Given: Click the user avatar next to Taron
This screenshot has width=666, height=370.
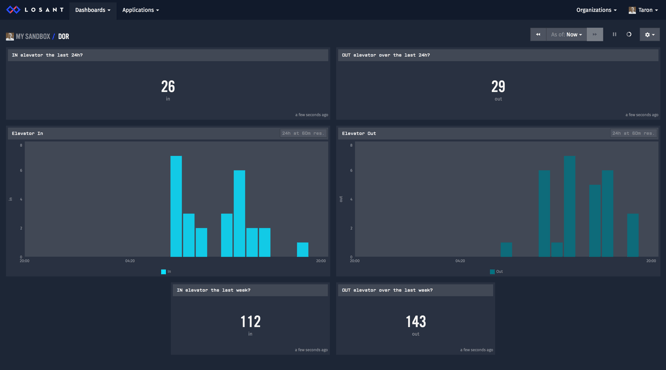Looking at the screenshot, I should pos(632,10).
